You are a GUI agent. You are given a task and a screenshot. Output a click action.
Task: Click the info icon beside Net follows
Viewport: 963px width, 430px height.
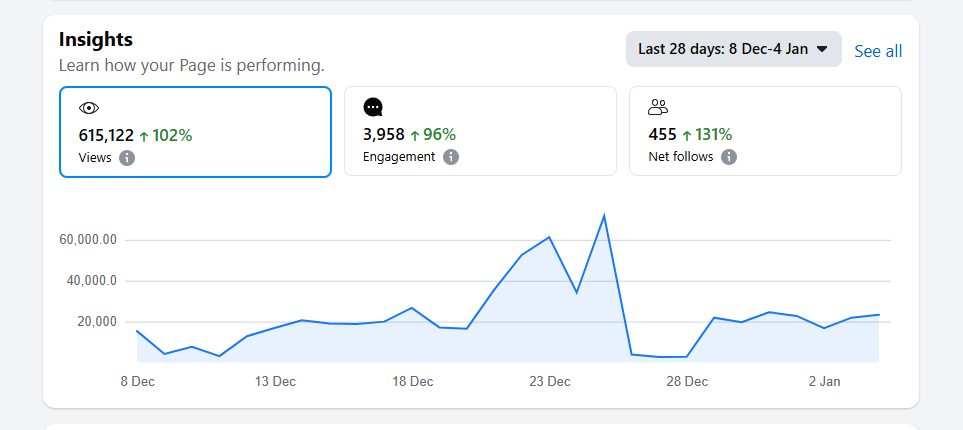click(729, 157)
